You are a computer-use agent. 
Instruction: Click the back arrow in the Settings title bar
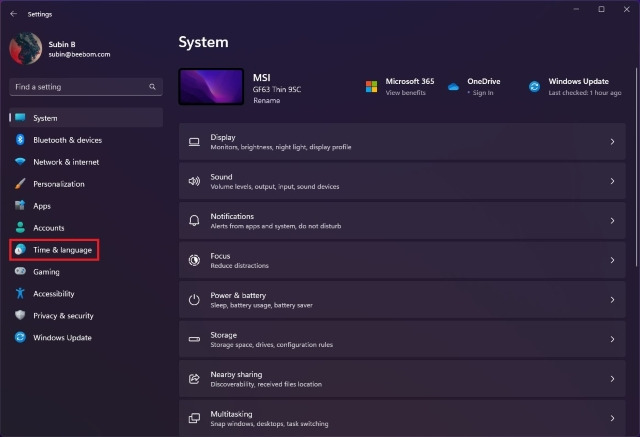(x=13, y=14)
